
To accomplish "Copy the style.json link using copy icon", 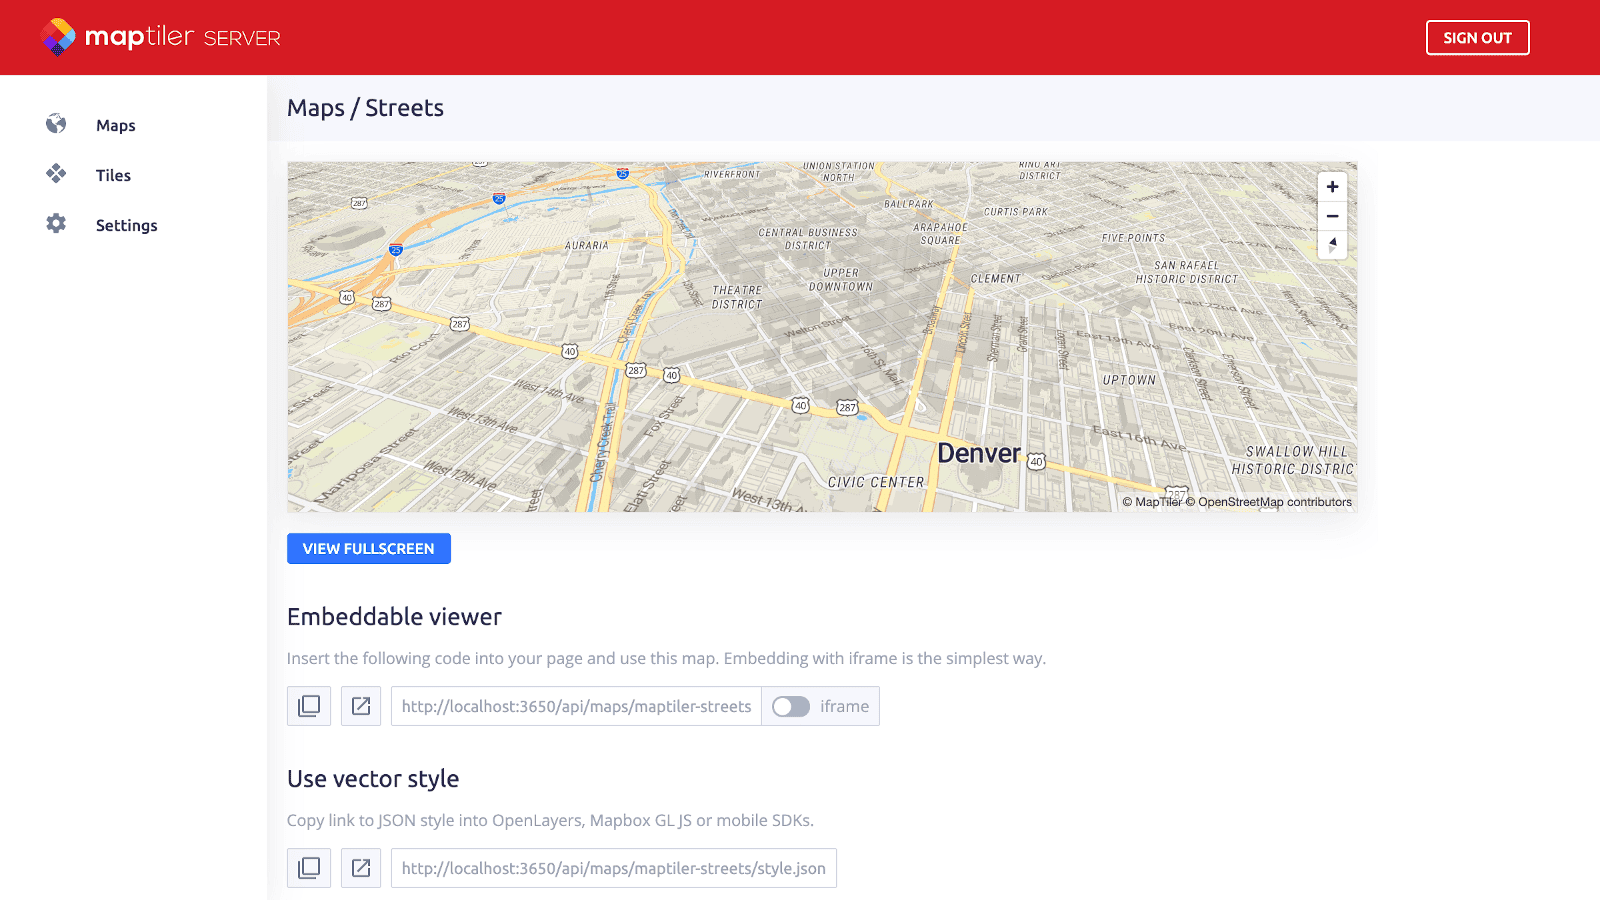I will coord(308,867).
